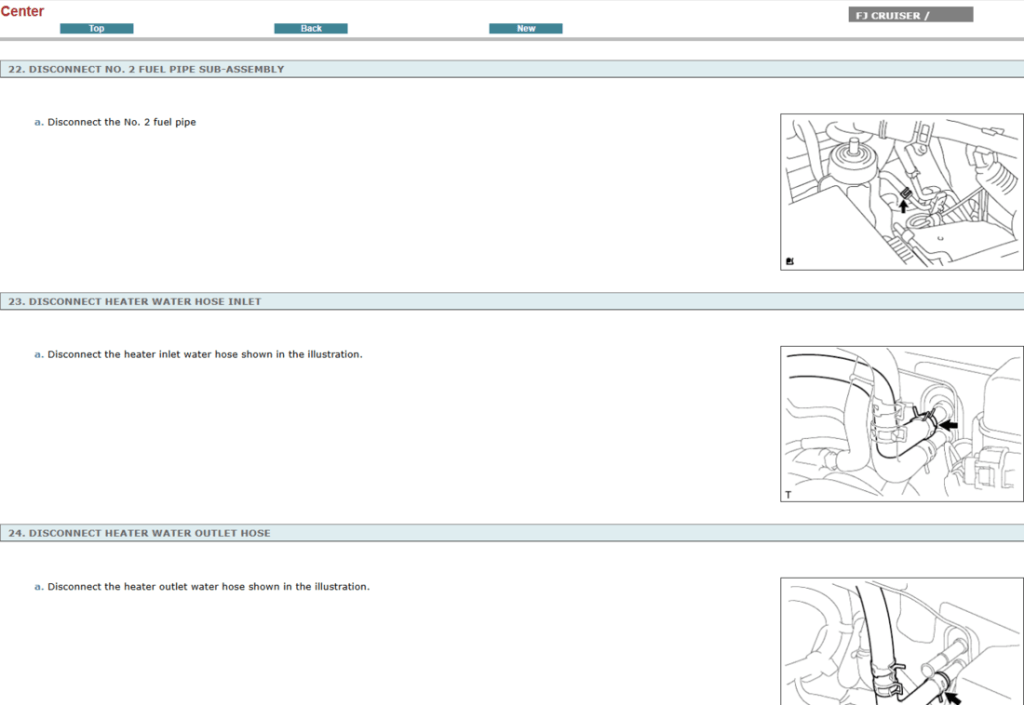Image resolution: width=1024 pixels, height=705 pixels.
Task: Click the red Center heading
Action: pos(23,11)
